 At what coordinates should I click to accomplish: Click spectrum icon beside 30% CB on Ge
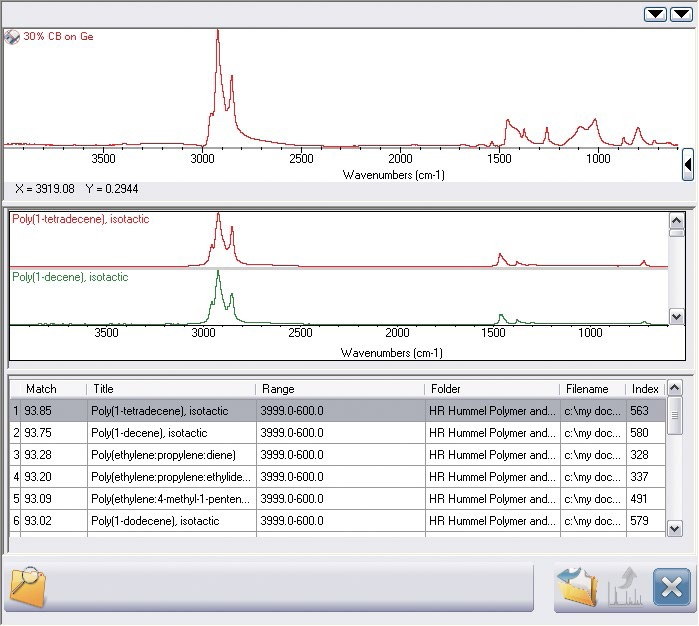pyautogui.click(x=12, y=37)
